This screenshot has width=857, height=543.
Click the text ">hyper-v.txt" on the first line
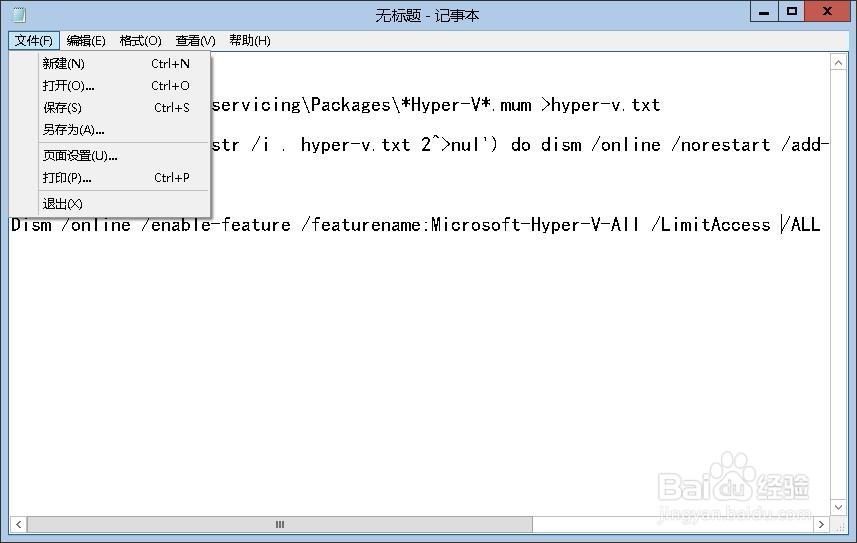coord(601,104)
